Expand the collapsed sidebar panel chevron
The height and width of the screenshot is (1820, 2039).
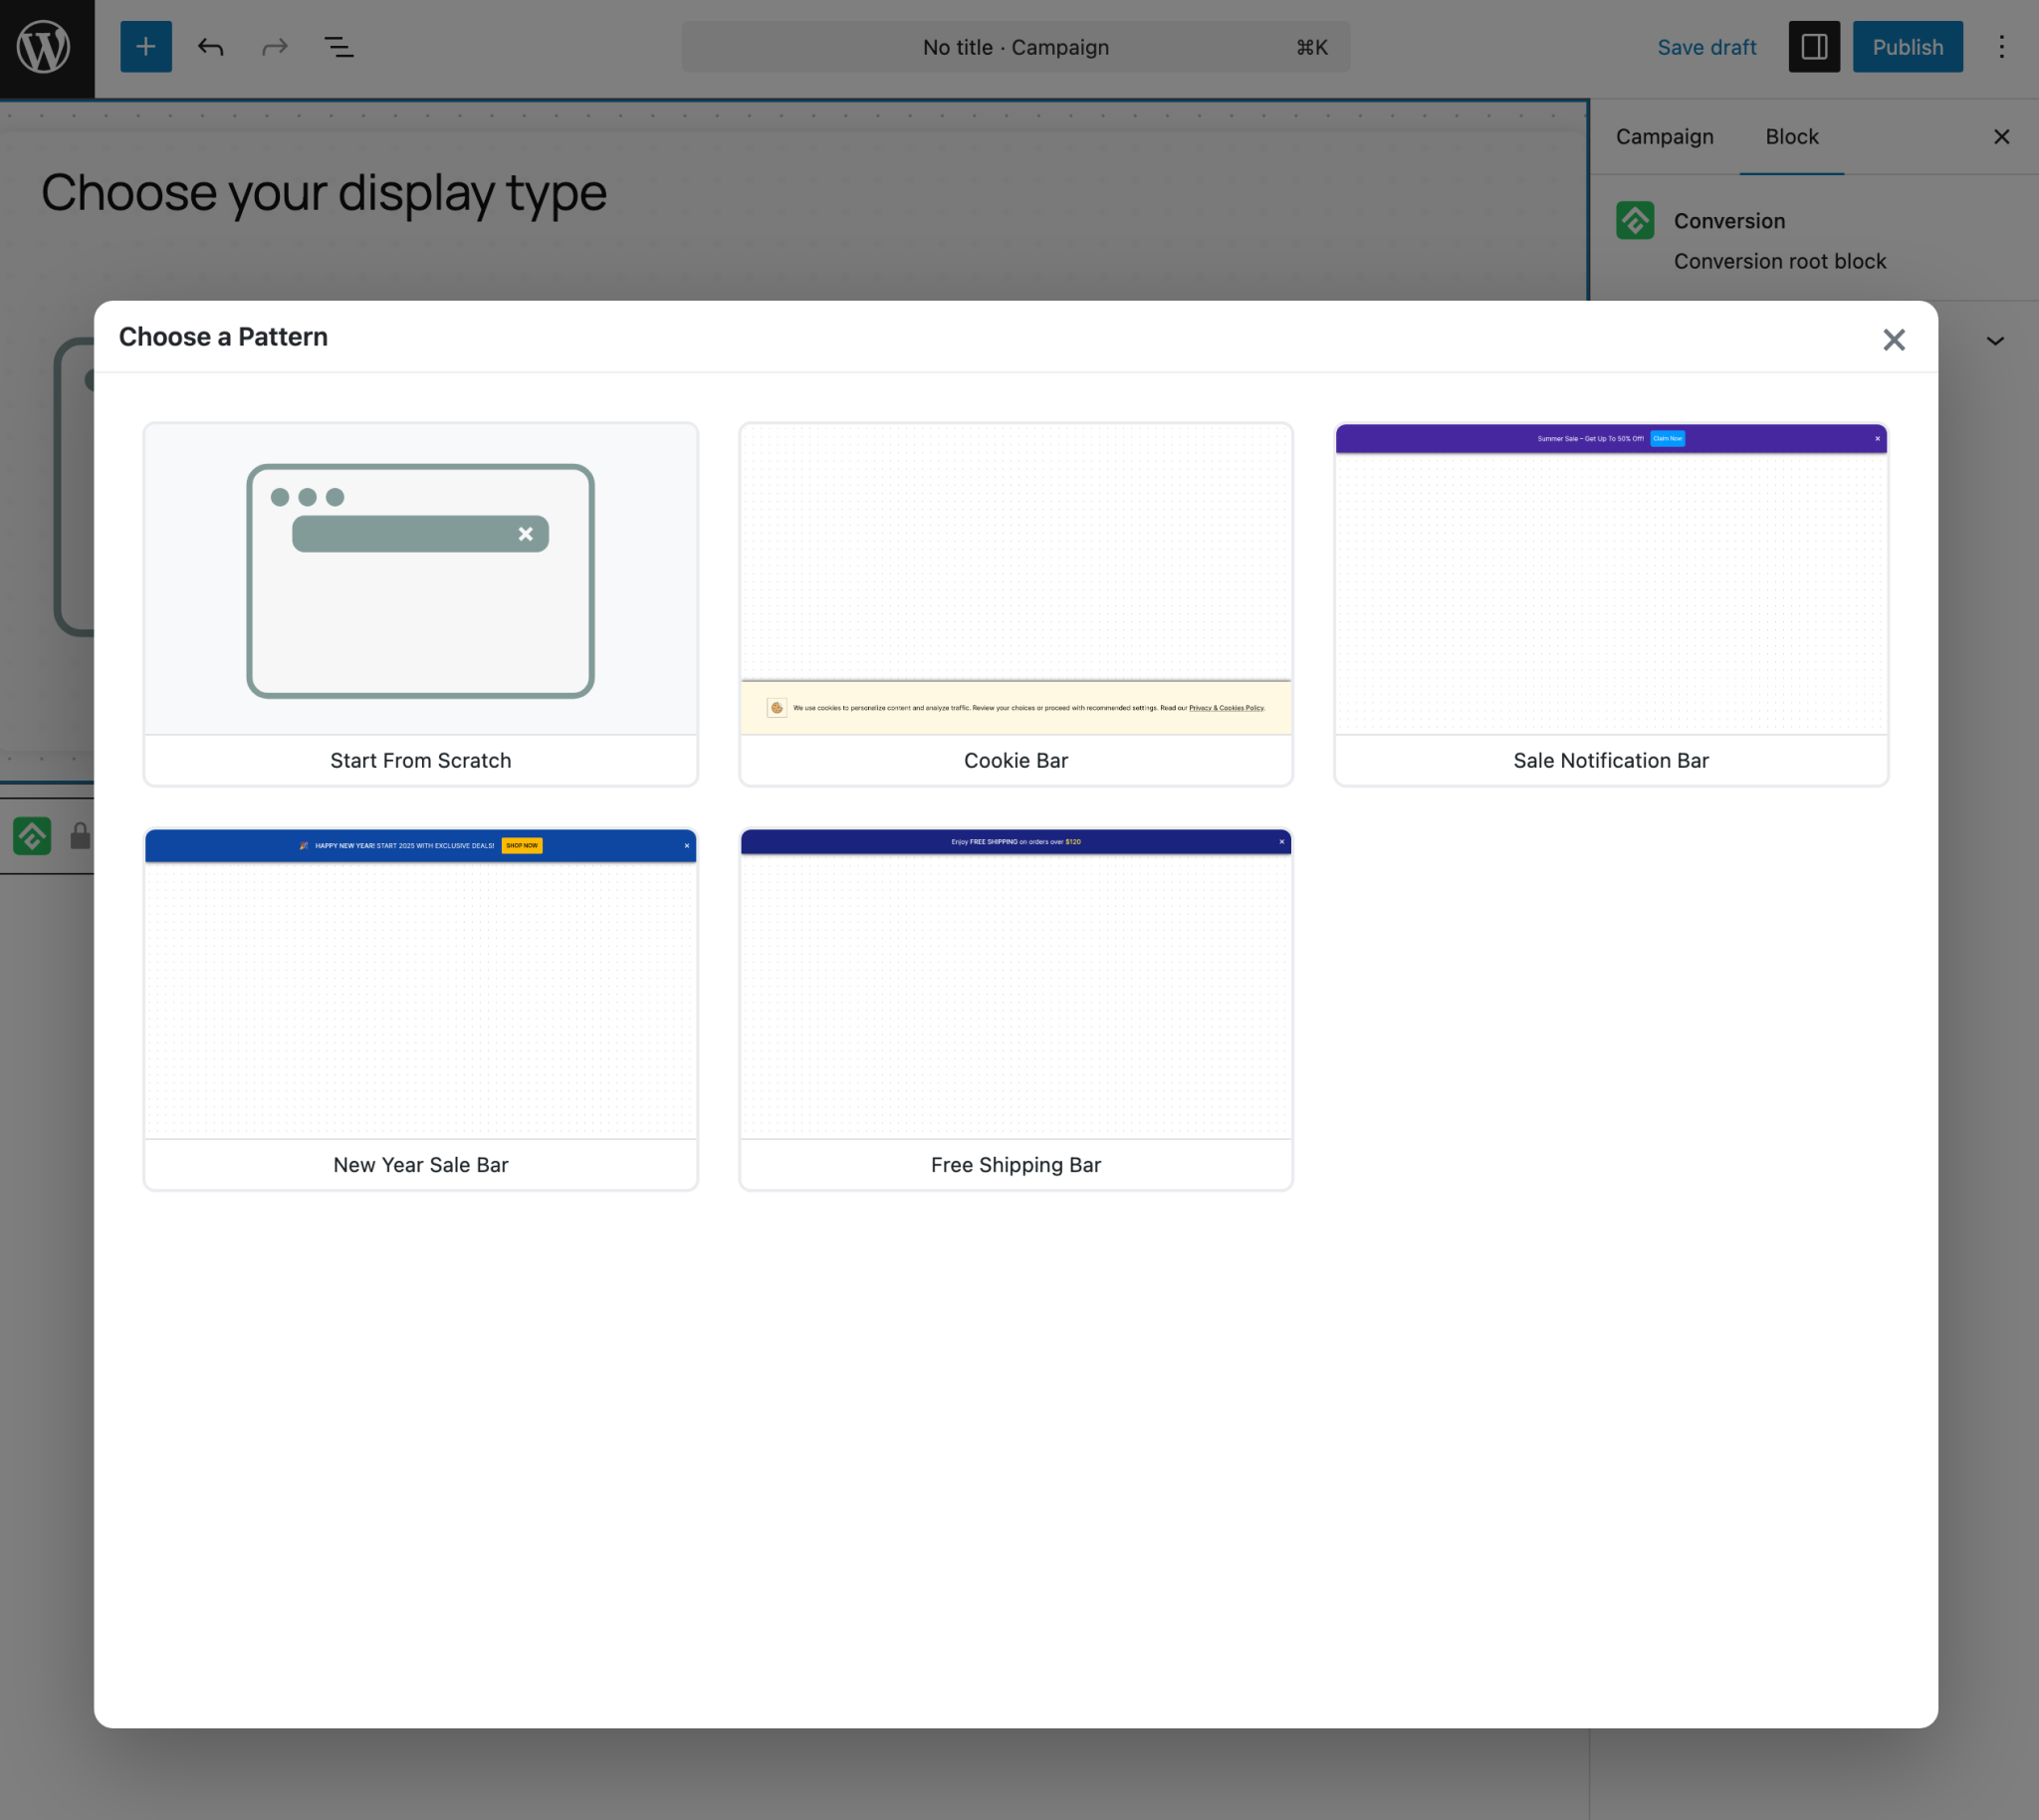tap(1995, 341)
